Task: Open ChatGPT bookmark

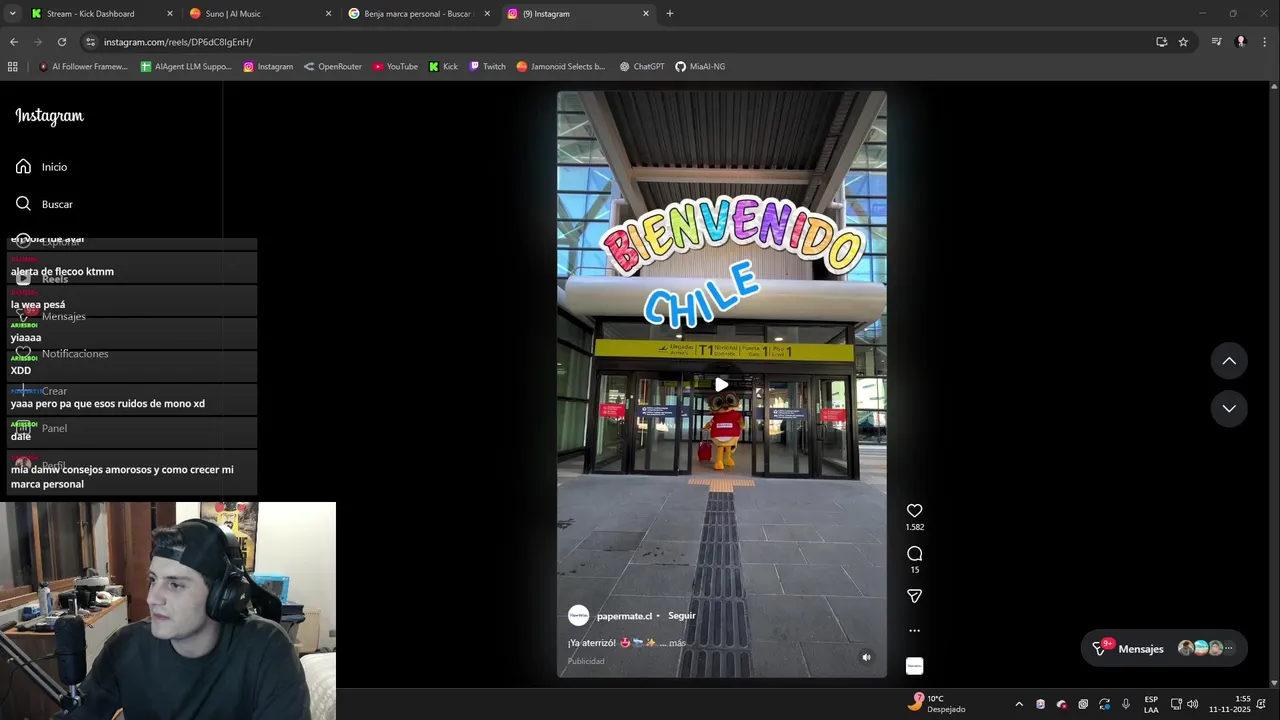Action: tap(641, 67)
